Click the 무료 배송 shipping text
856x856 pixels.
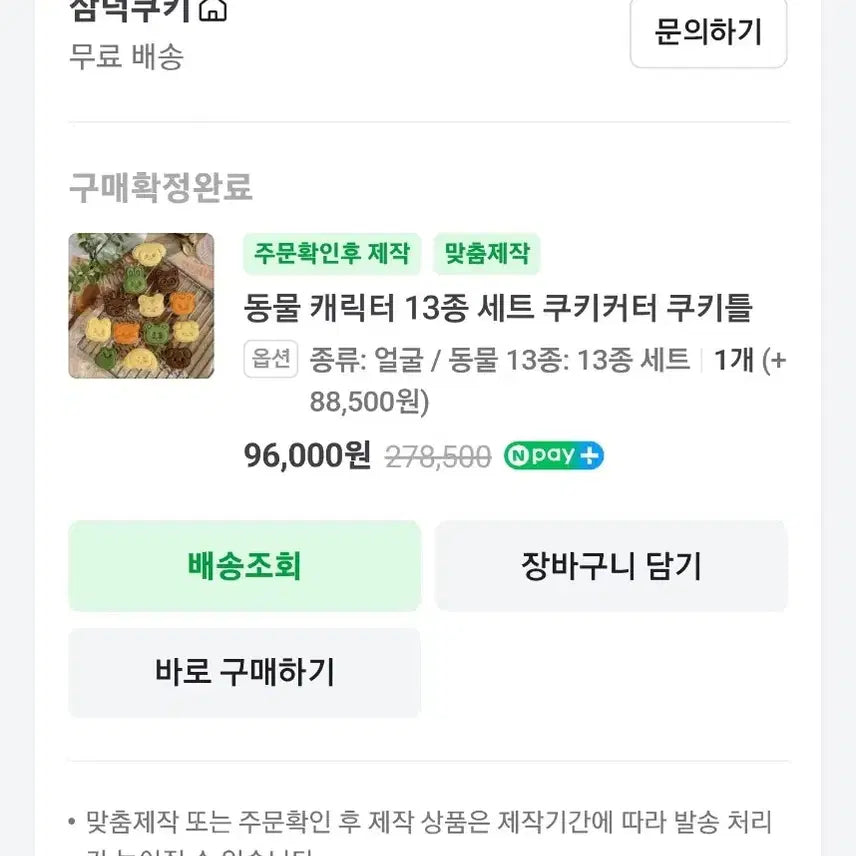click(126, 57)
